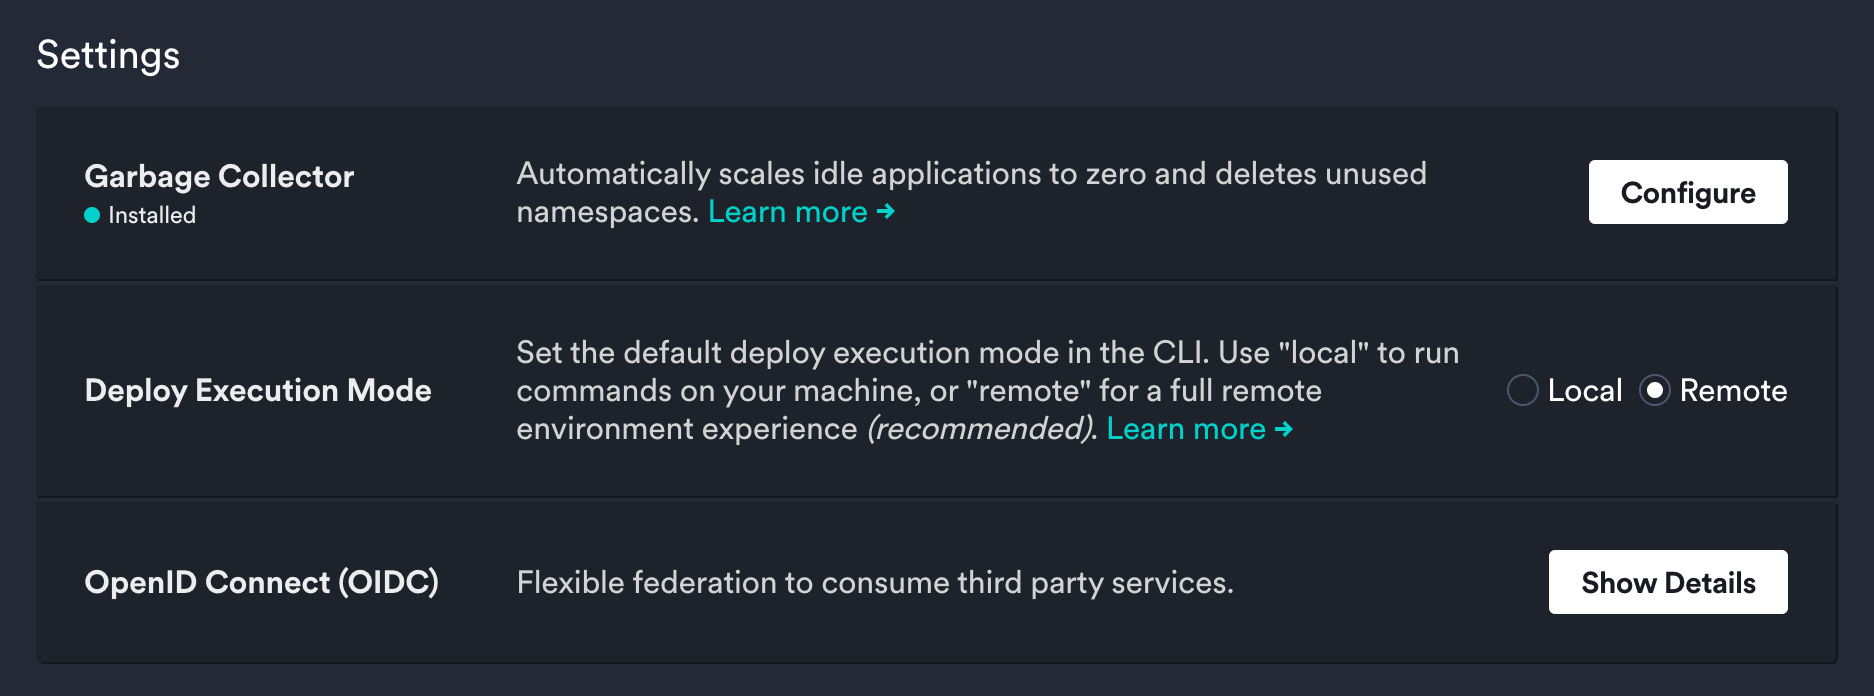1874x696 pixels.
Task: Enable Remote deploy execution mode
Action: [1656, 391]
